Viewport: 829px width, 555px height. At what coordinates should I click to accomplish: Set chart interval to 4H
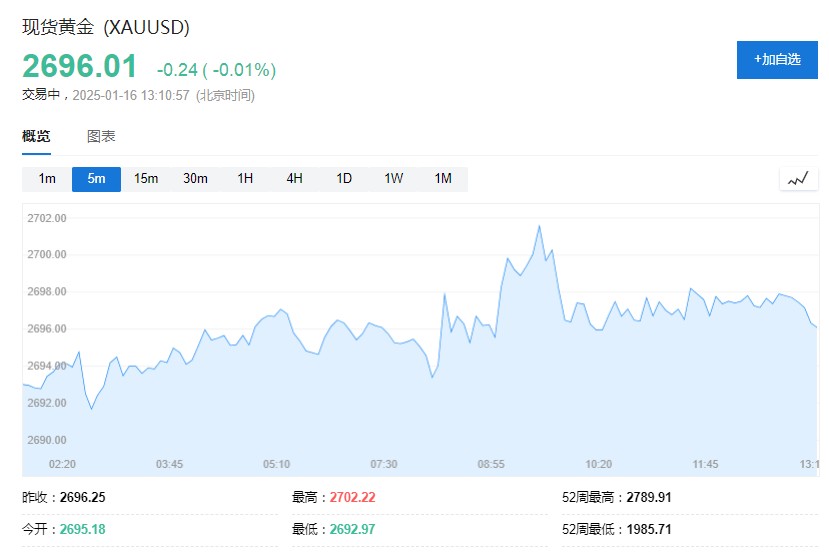pos(294,179)
